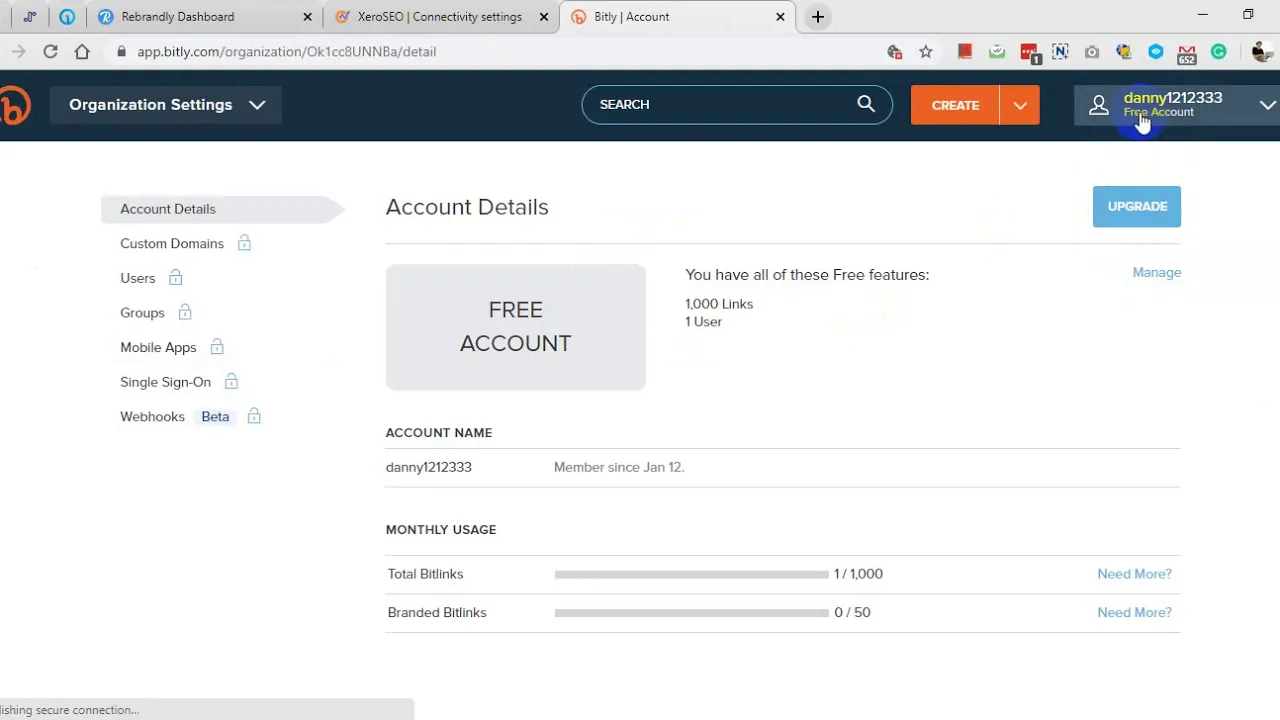The height and width of the screenshot is (720, 1280).
Task: Close the XeroSEO tab
Action: tap(544, 17)
